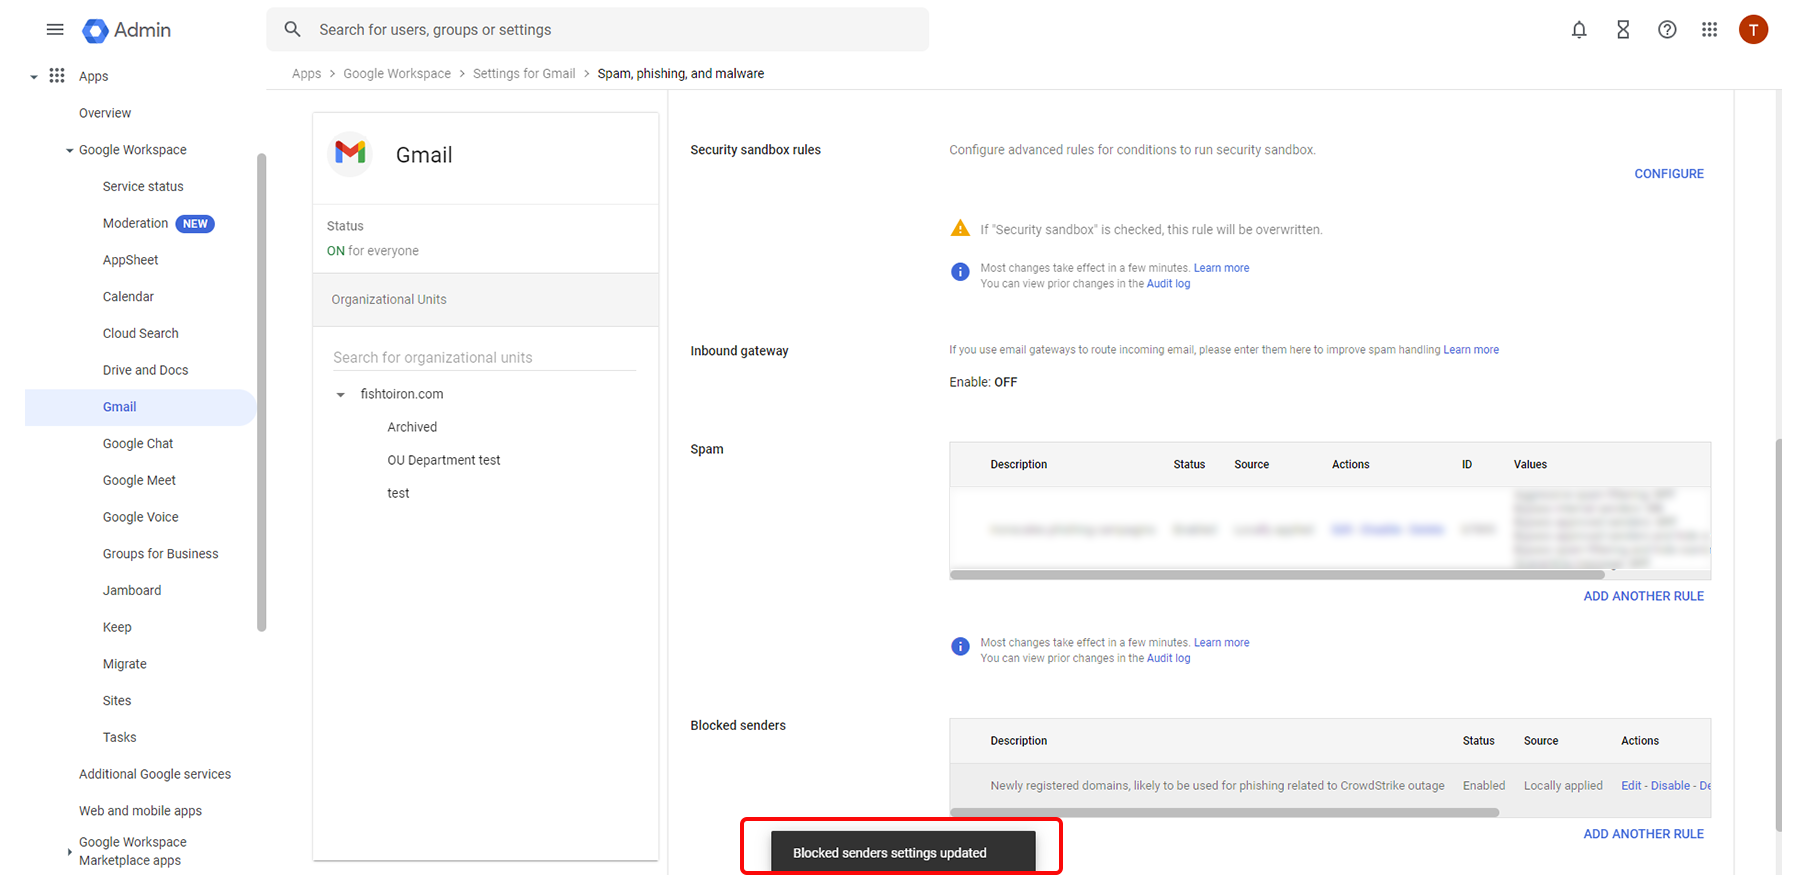Open the hourglass tasks icon
This screenshot has width=1807, height=875.
(x=1623, y=30)
